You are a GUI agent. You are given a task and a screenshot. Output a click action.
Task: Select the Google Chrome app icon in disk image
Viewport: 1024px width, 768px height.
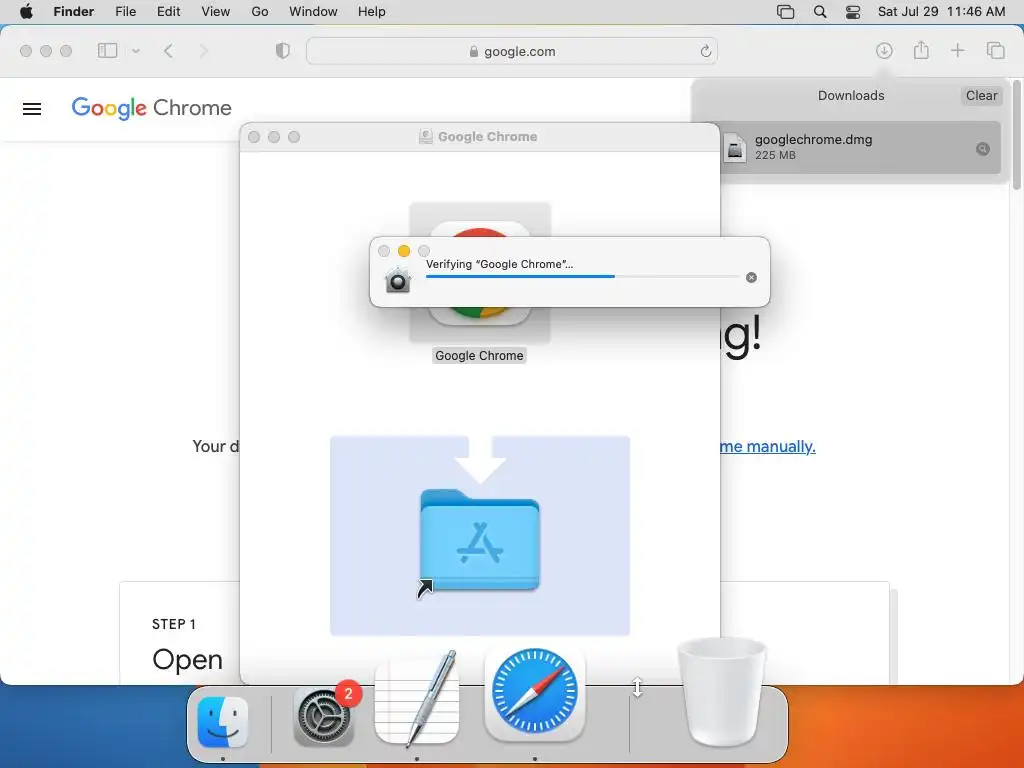[x=479, y=273]
